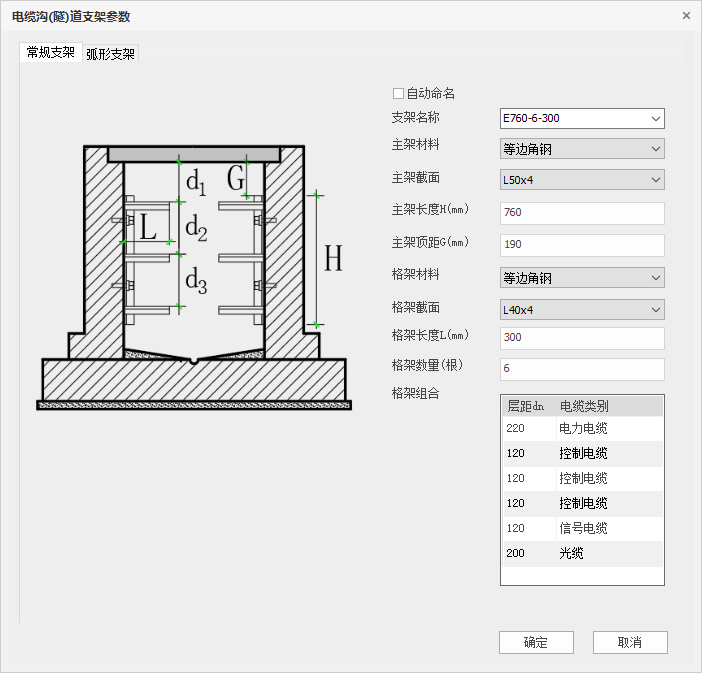
Task: Select the 120 信号电缆 row
Action: (582, 528)
